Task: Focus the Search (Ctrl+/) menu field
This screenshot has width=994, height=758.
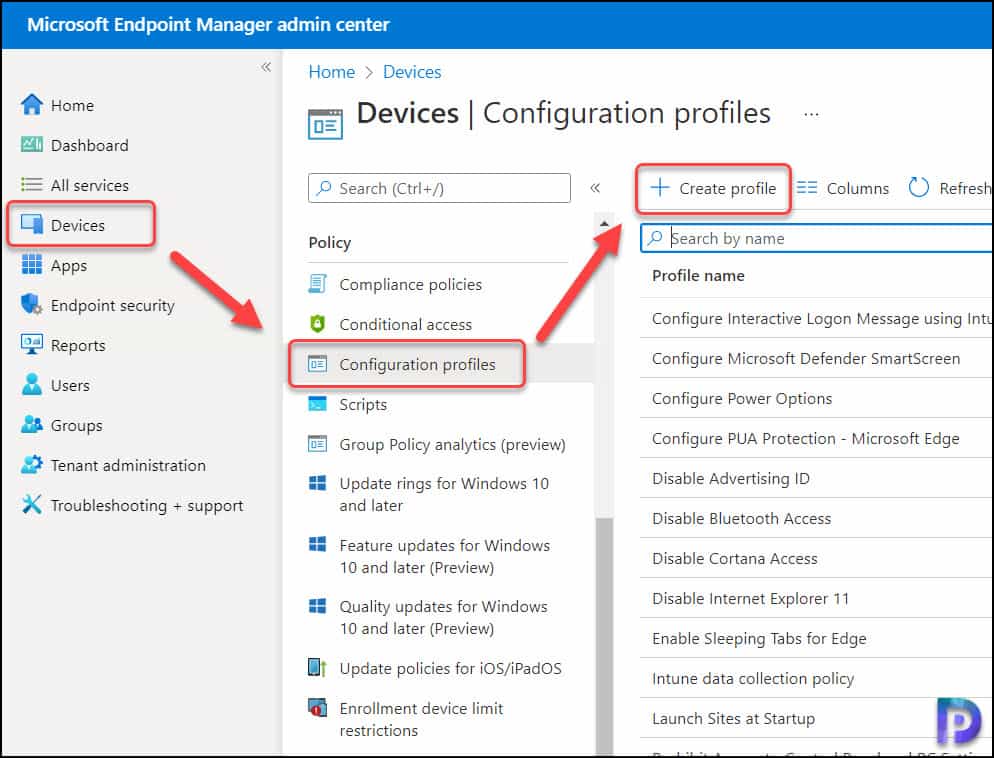Action: [x=439, y=188]
